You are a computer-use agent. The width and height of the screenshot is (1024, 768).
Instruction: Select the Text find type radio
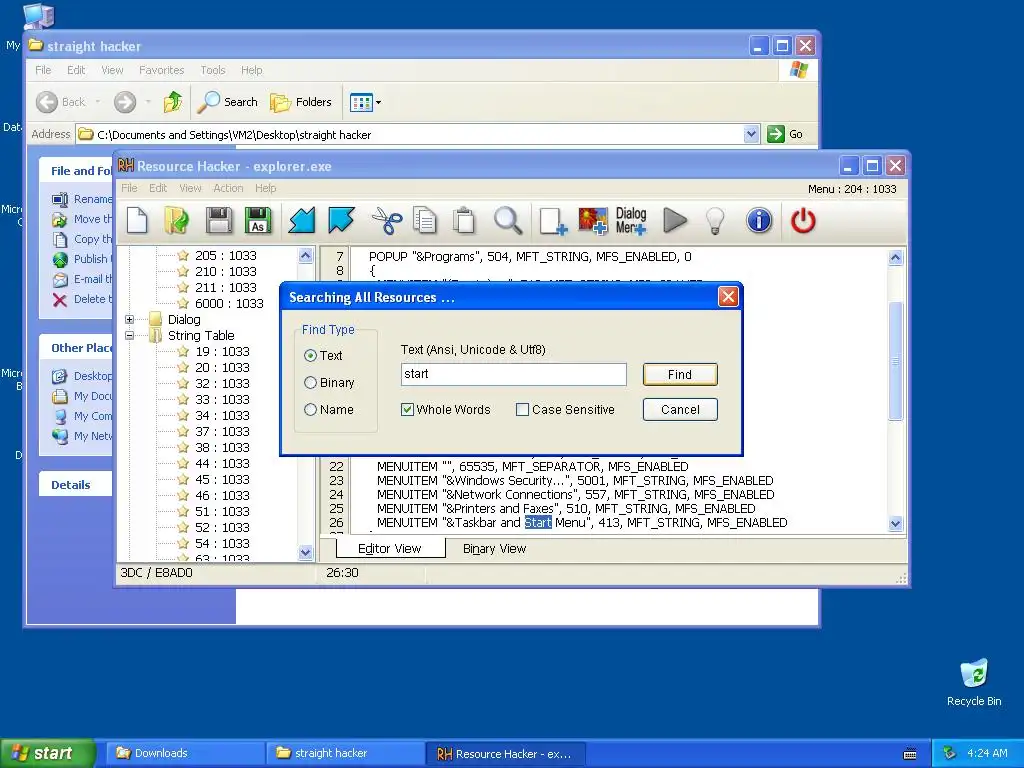pyautogui.click(x=310, y=356)
